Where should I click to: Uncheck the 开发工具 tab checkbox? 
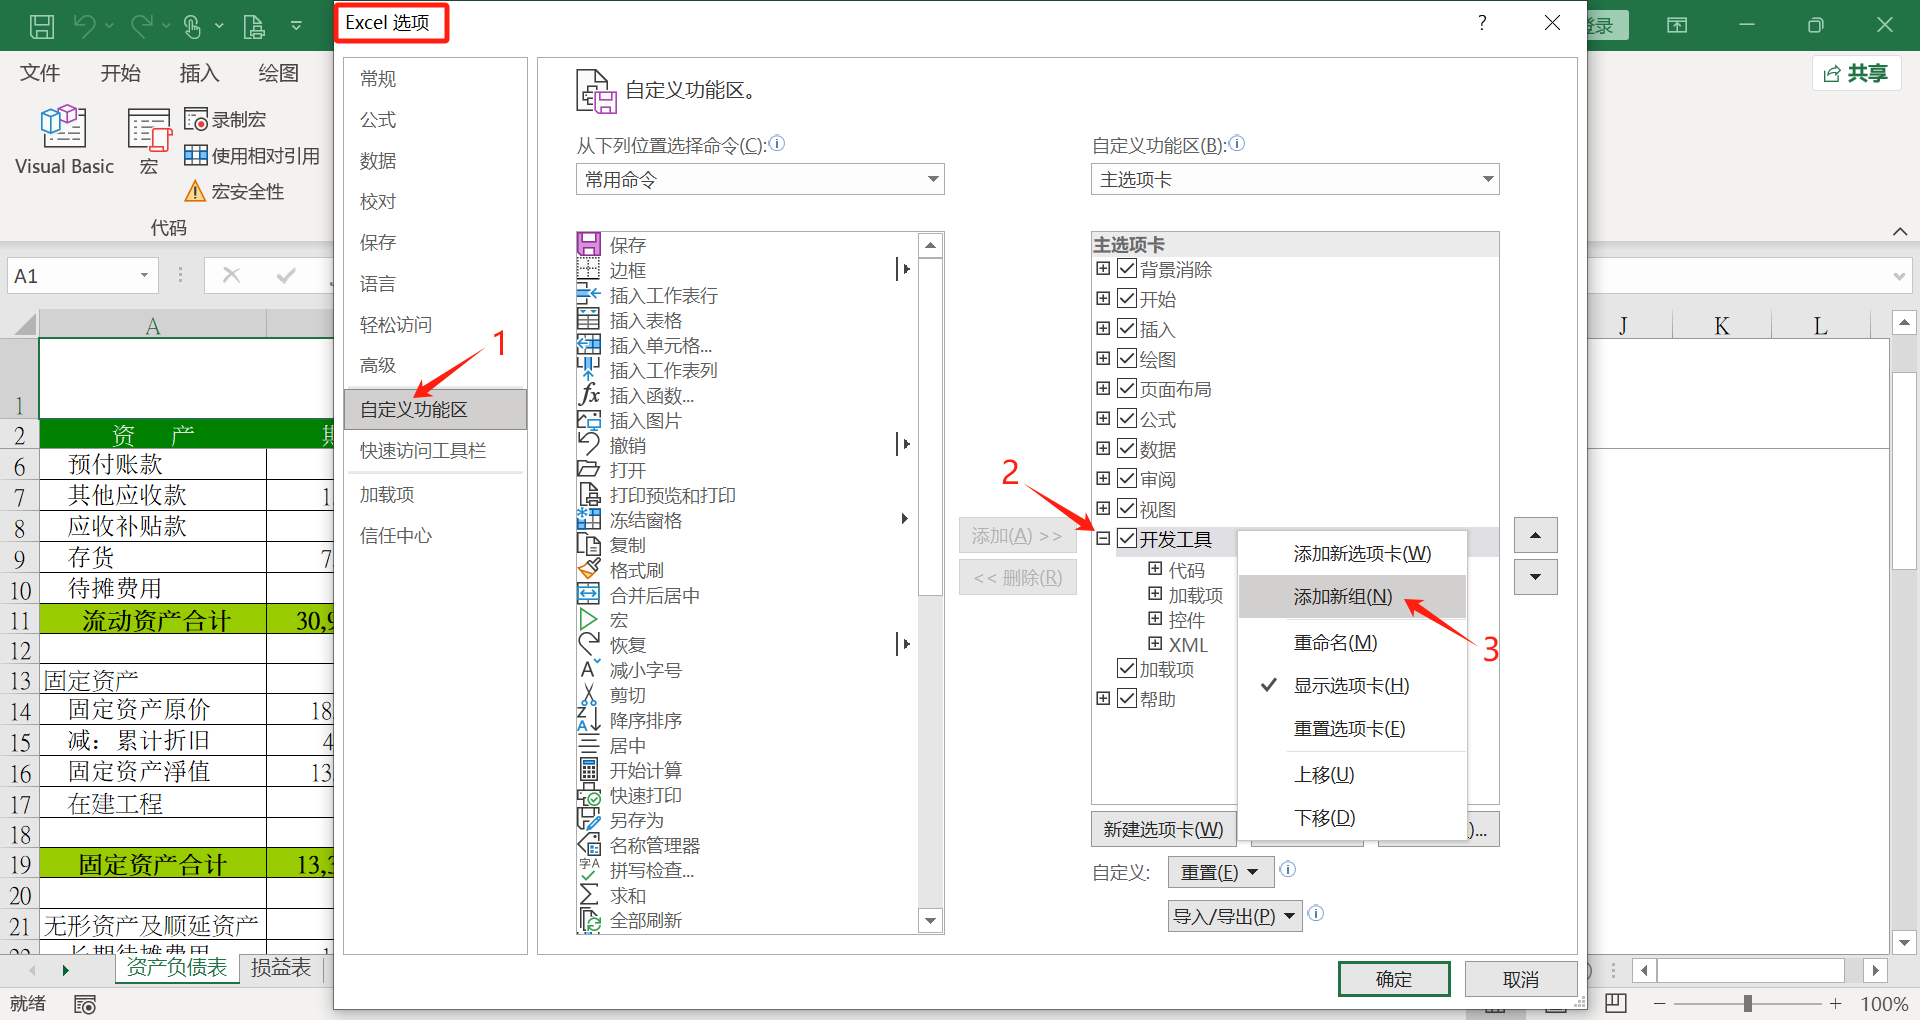pyautogui.click(x=1127, y=539)
